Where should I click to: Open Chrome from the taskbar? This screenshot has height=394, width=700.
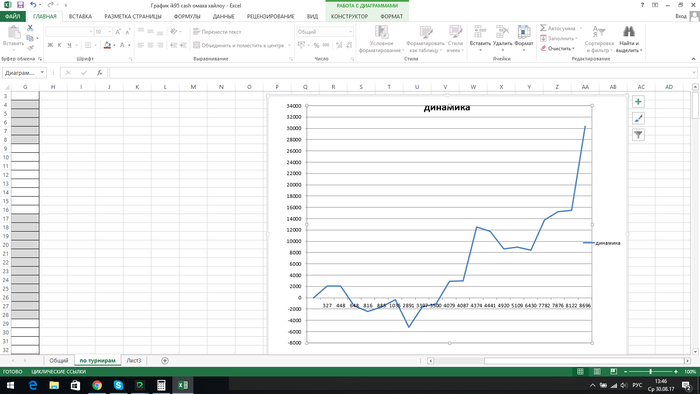[97, 385]
